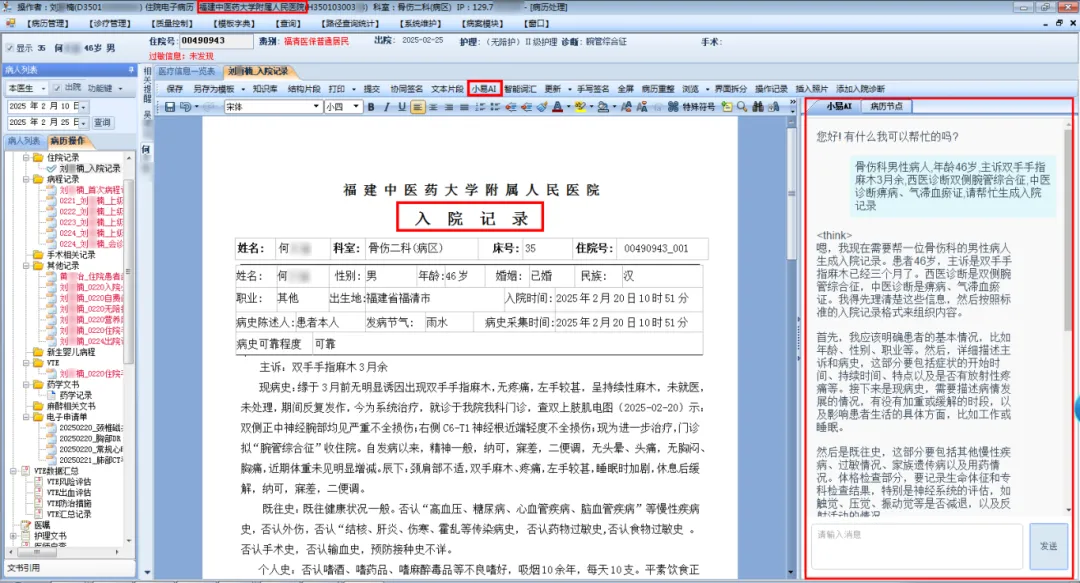Toggle underline text formatting
This screenshot has height=583, width=1080.
pos(402,107)
